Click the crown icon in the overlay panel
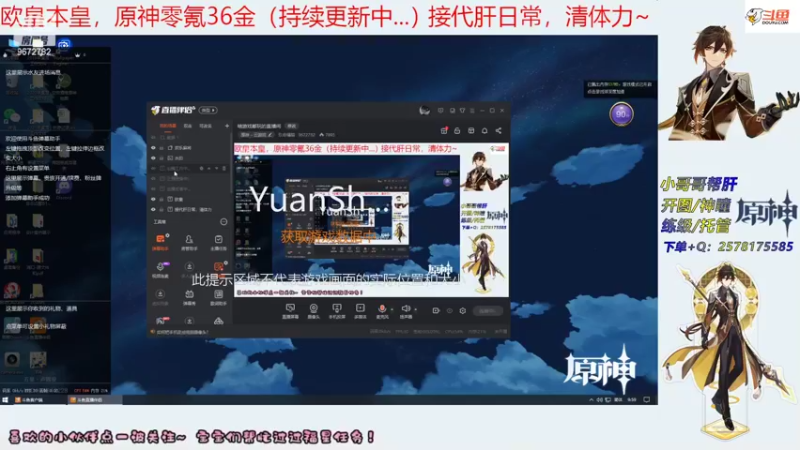Image resolution: width=800 pixels, height=450 pixels. pyautogui.click(x=78, y=55)
